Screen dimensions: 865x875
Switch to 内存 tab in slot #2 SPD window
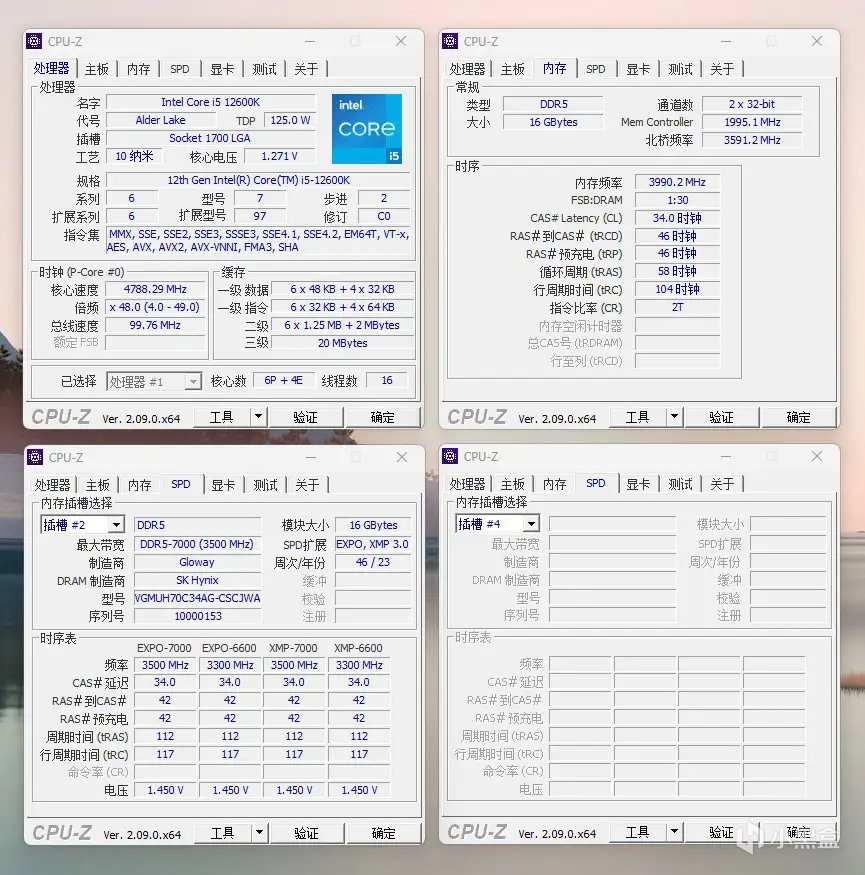[x=140, y=485]
